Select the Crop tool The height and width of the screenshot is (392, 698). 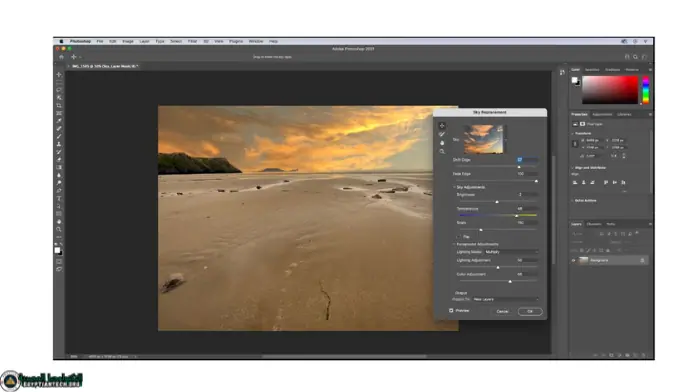click(59, 105)
